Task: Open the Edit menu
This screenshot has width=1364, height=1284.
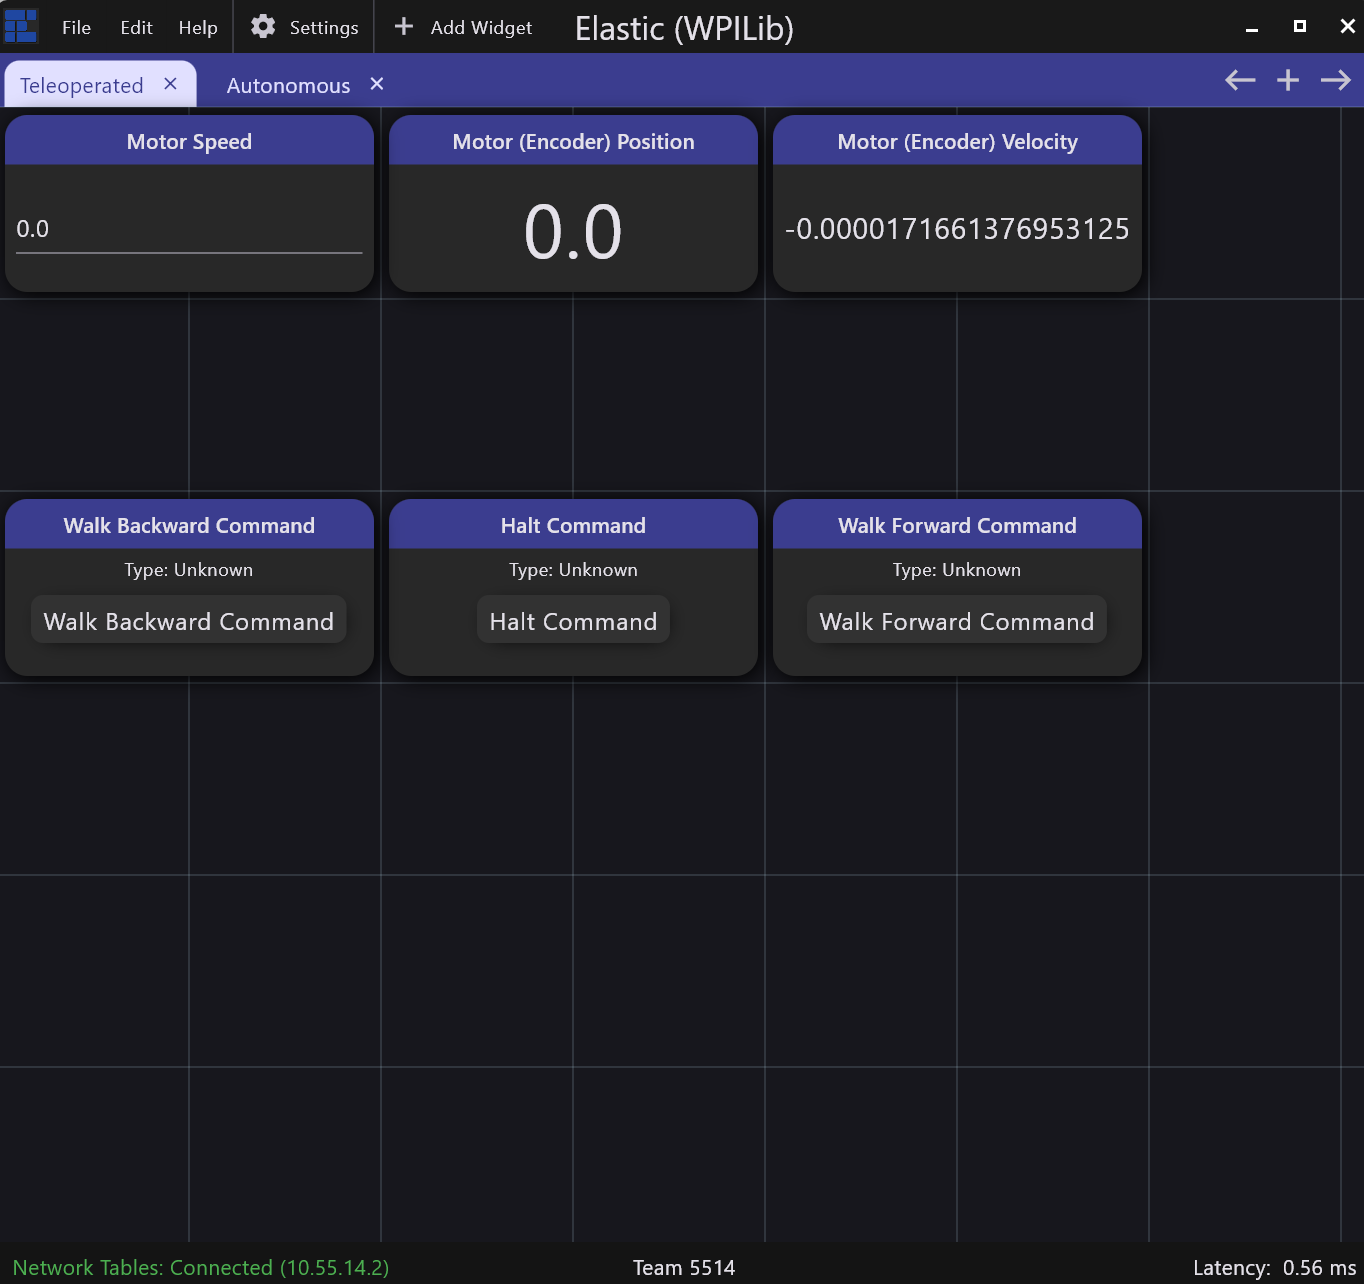Action: tap(136, 28)
